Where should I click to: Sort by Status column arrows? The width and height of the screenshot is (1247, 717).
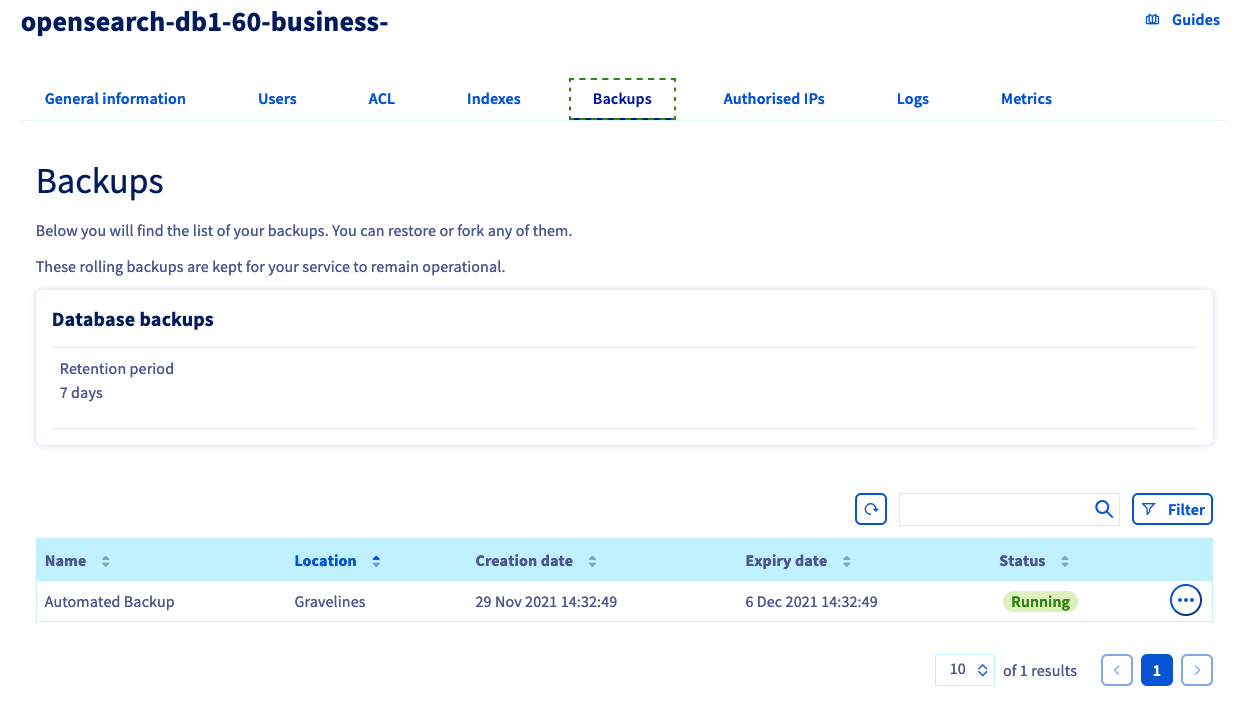1064,561
